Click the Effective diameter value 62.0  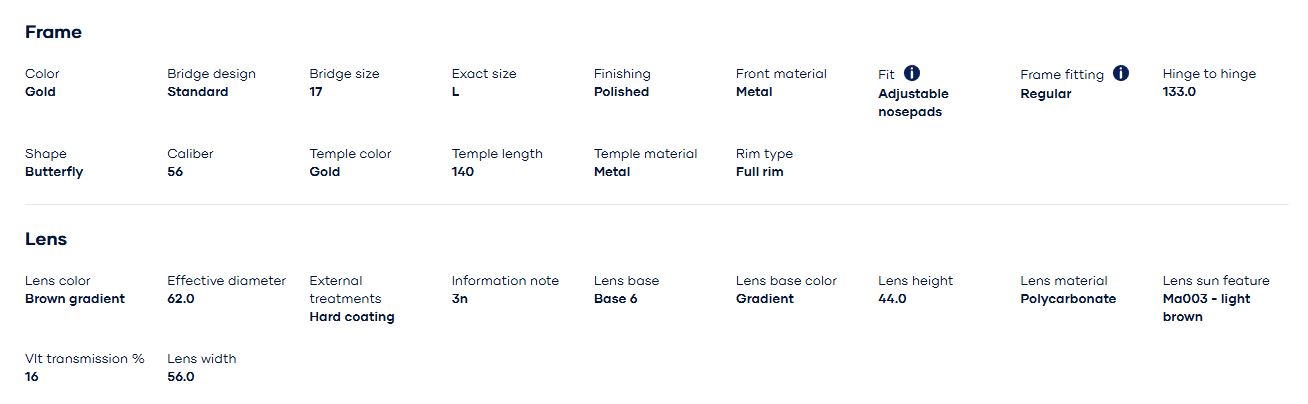click(181, 299)
